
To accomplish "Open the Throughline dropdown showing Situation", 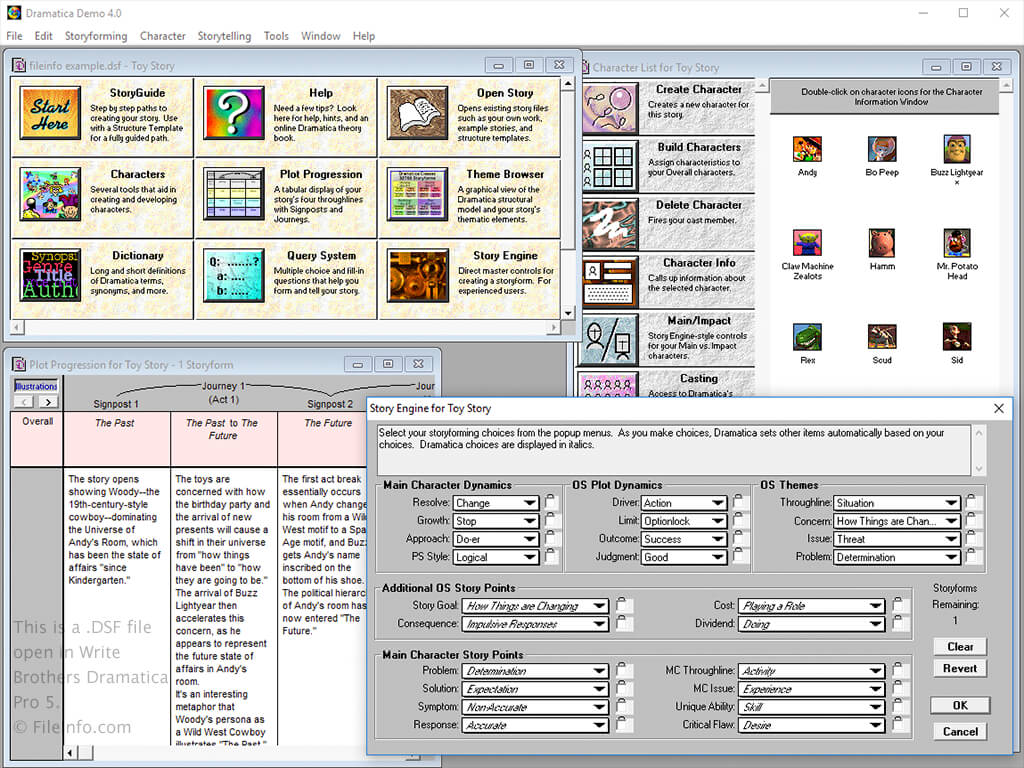I will [x=897, y=503].
